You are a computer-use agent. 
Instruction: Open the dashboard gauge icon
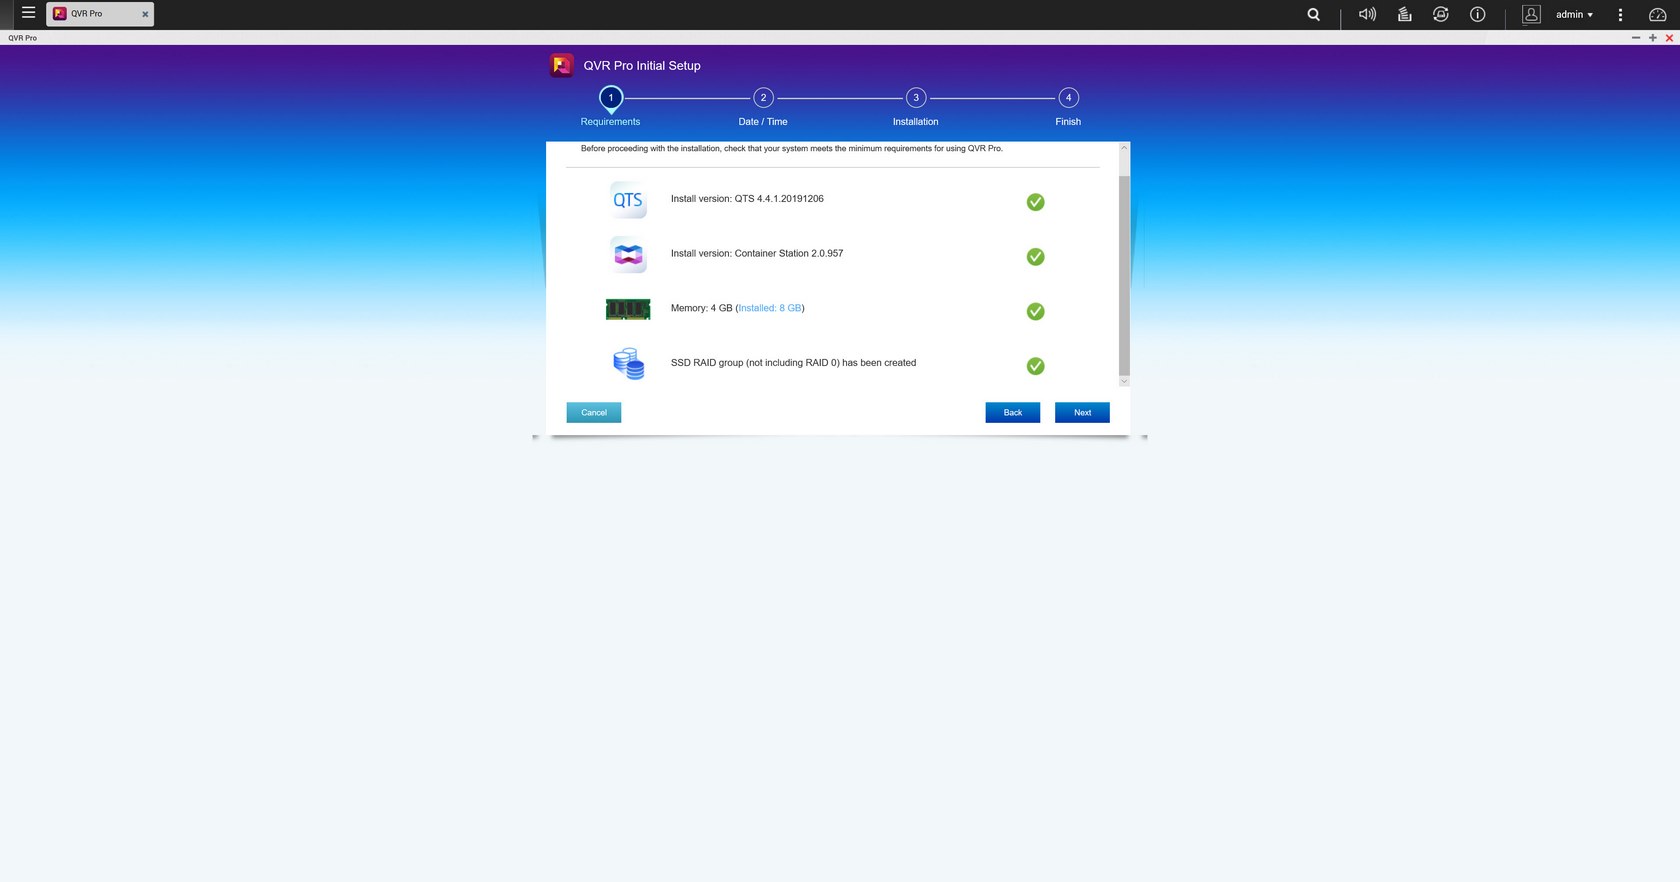click(1657, 14)
